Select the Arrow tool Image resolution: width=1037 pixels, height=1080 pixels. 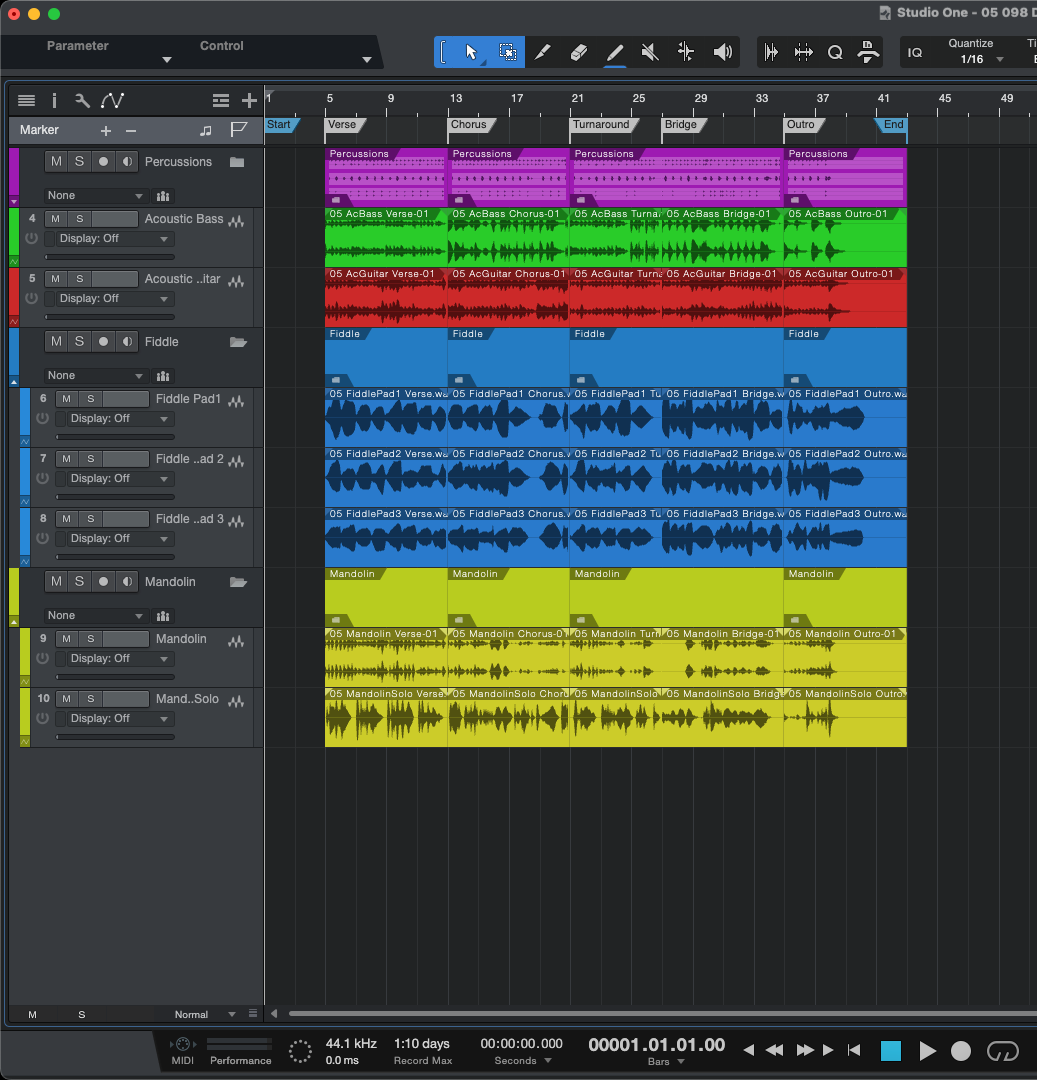point(471,52)
